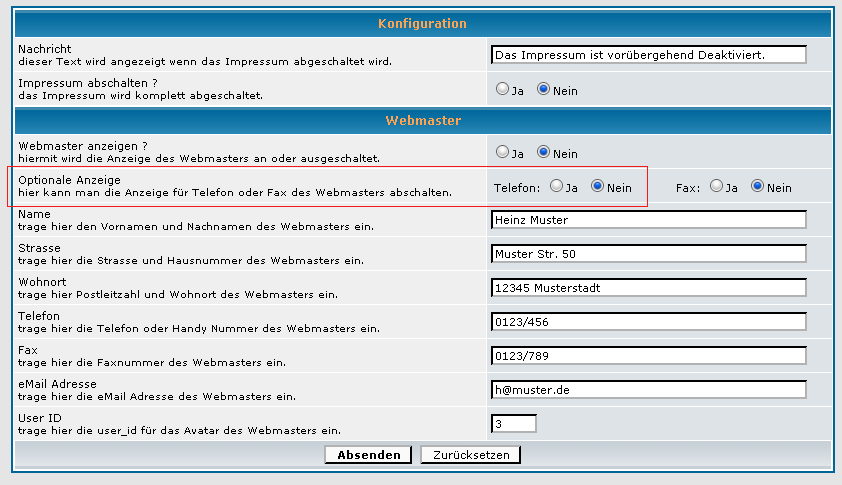The height and width of the screenshot is (485, 842).
Task: Focus the Telefon number field with 0123/456
Action: [648, 322]
